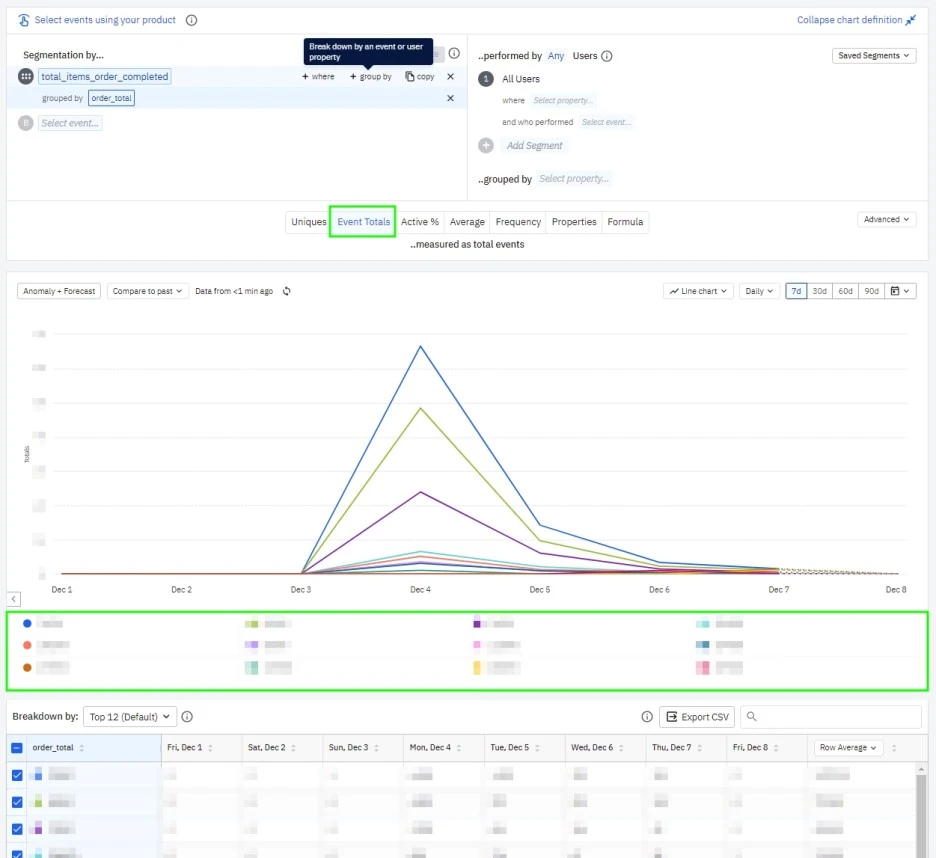Open total_items_order_completed event selector

click(x=104, y=76)
